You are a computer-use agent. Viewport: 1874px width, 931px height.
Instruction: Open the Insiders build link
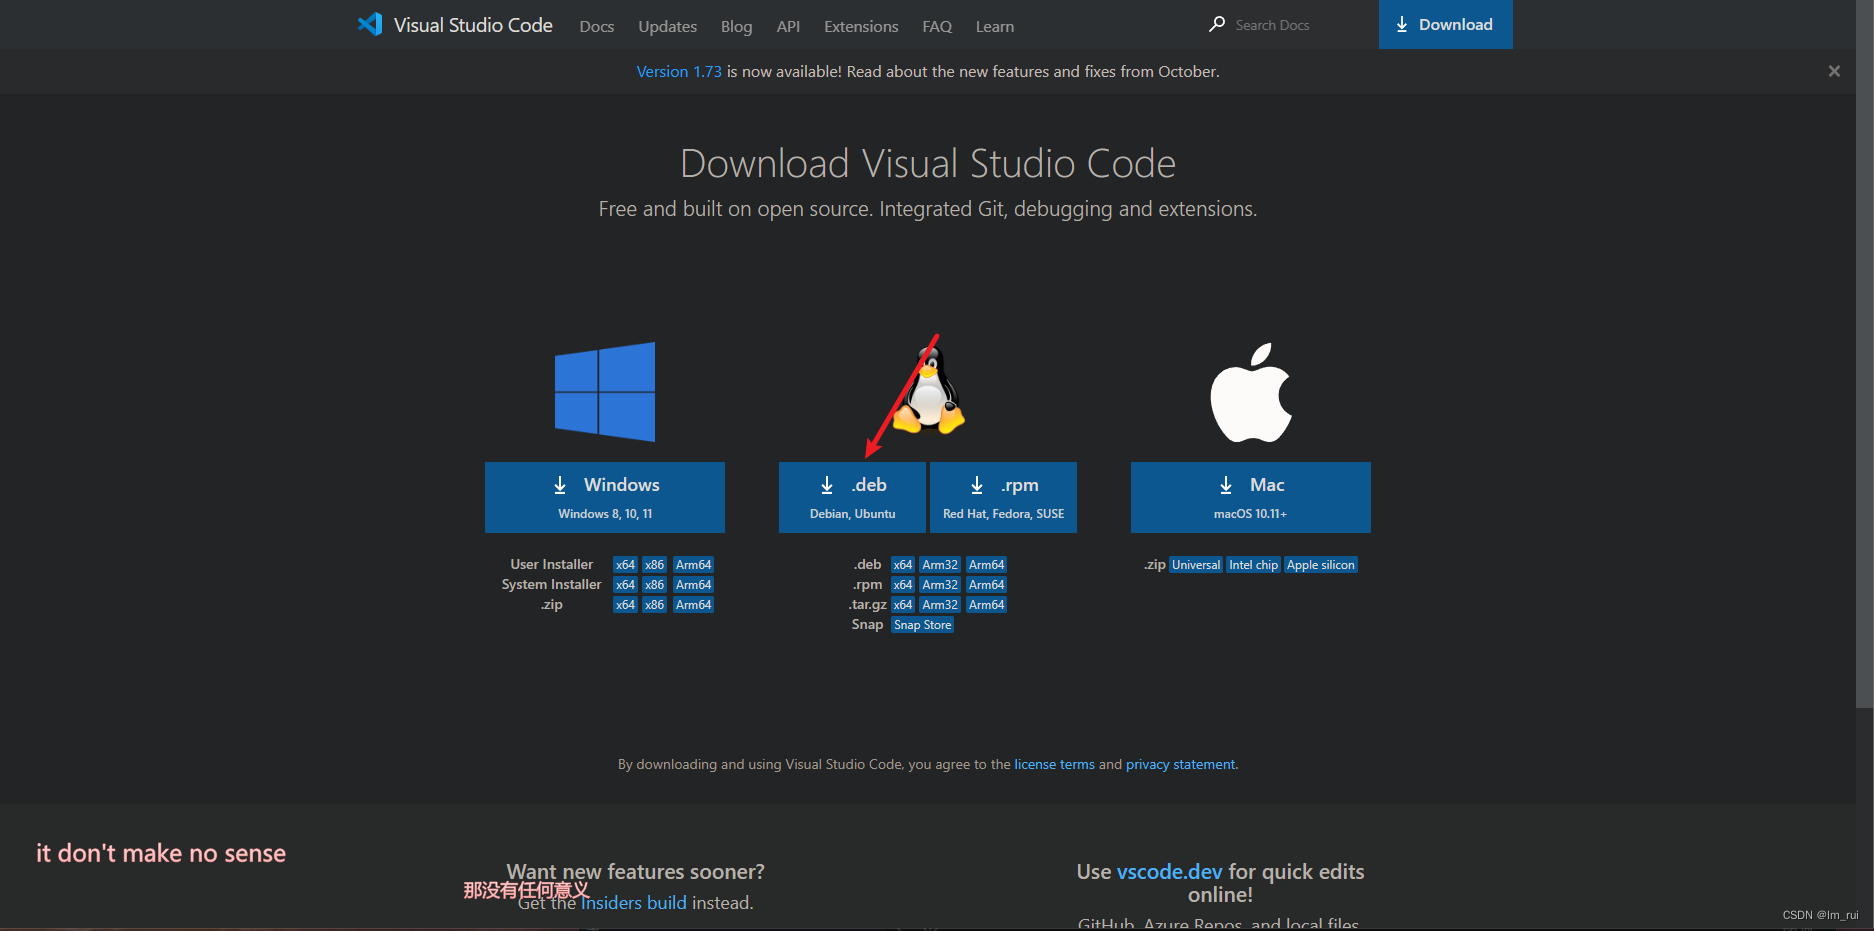[x=634, y=903]
